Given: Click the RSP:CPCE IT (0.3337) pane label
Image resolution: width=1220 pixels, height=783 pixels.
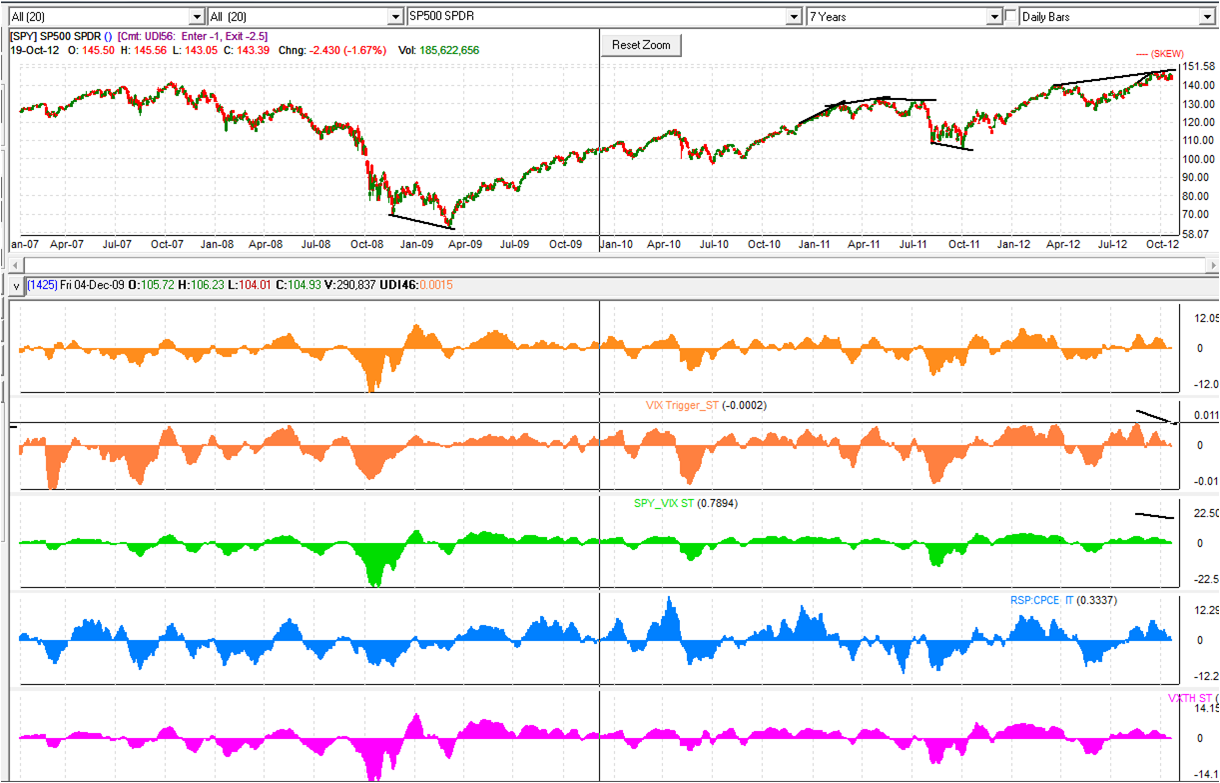Looking at the screenshot, I should (1063, 600).
